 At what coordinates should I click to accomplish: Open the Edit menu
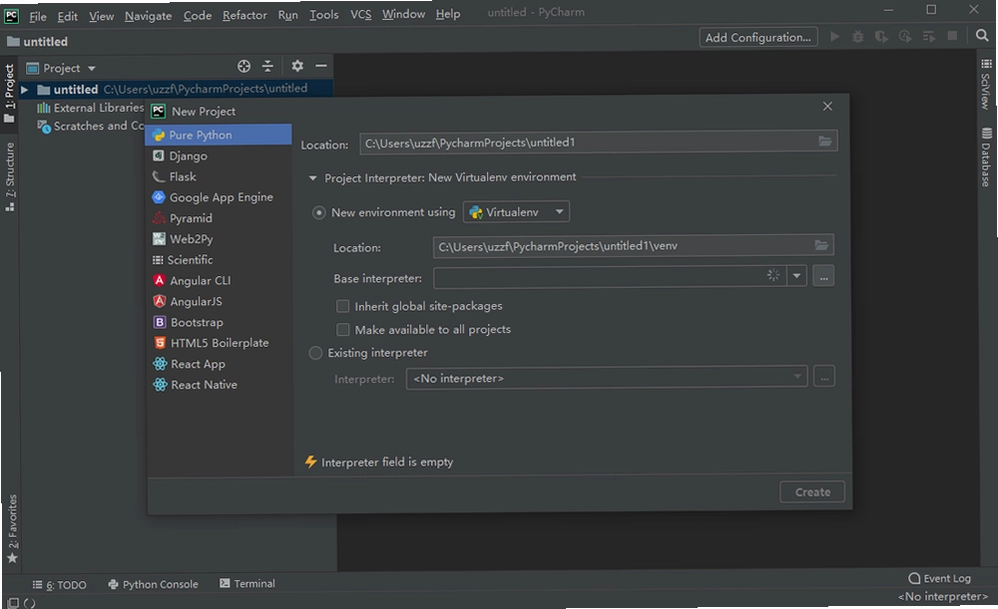point(67,15)
